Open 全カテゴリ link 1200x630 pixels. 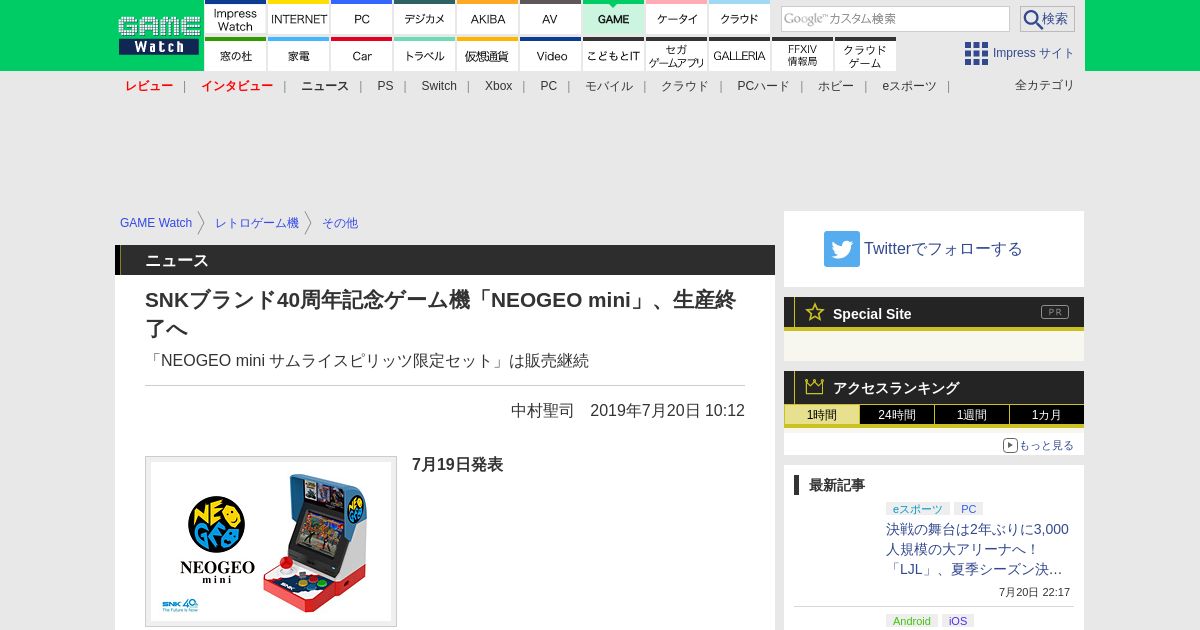pyautogui.click(x=1045, y=85)
